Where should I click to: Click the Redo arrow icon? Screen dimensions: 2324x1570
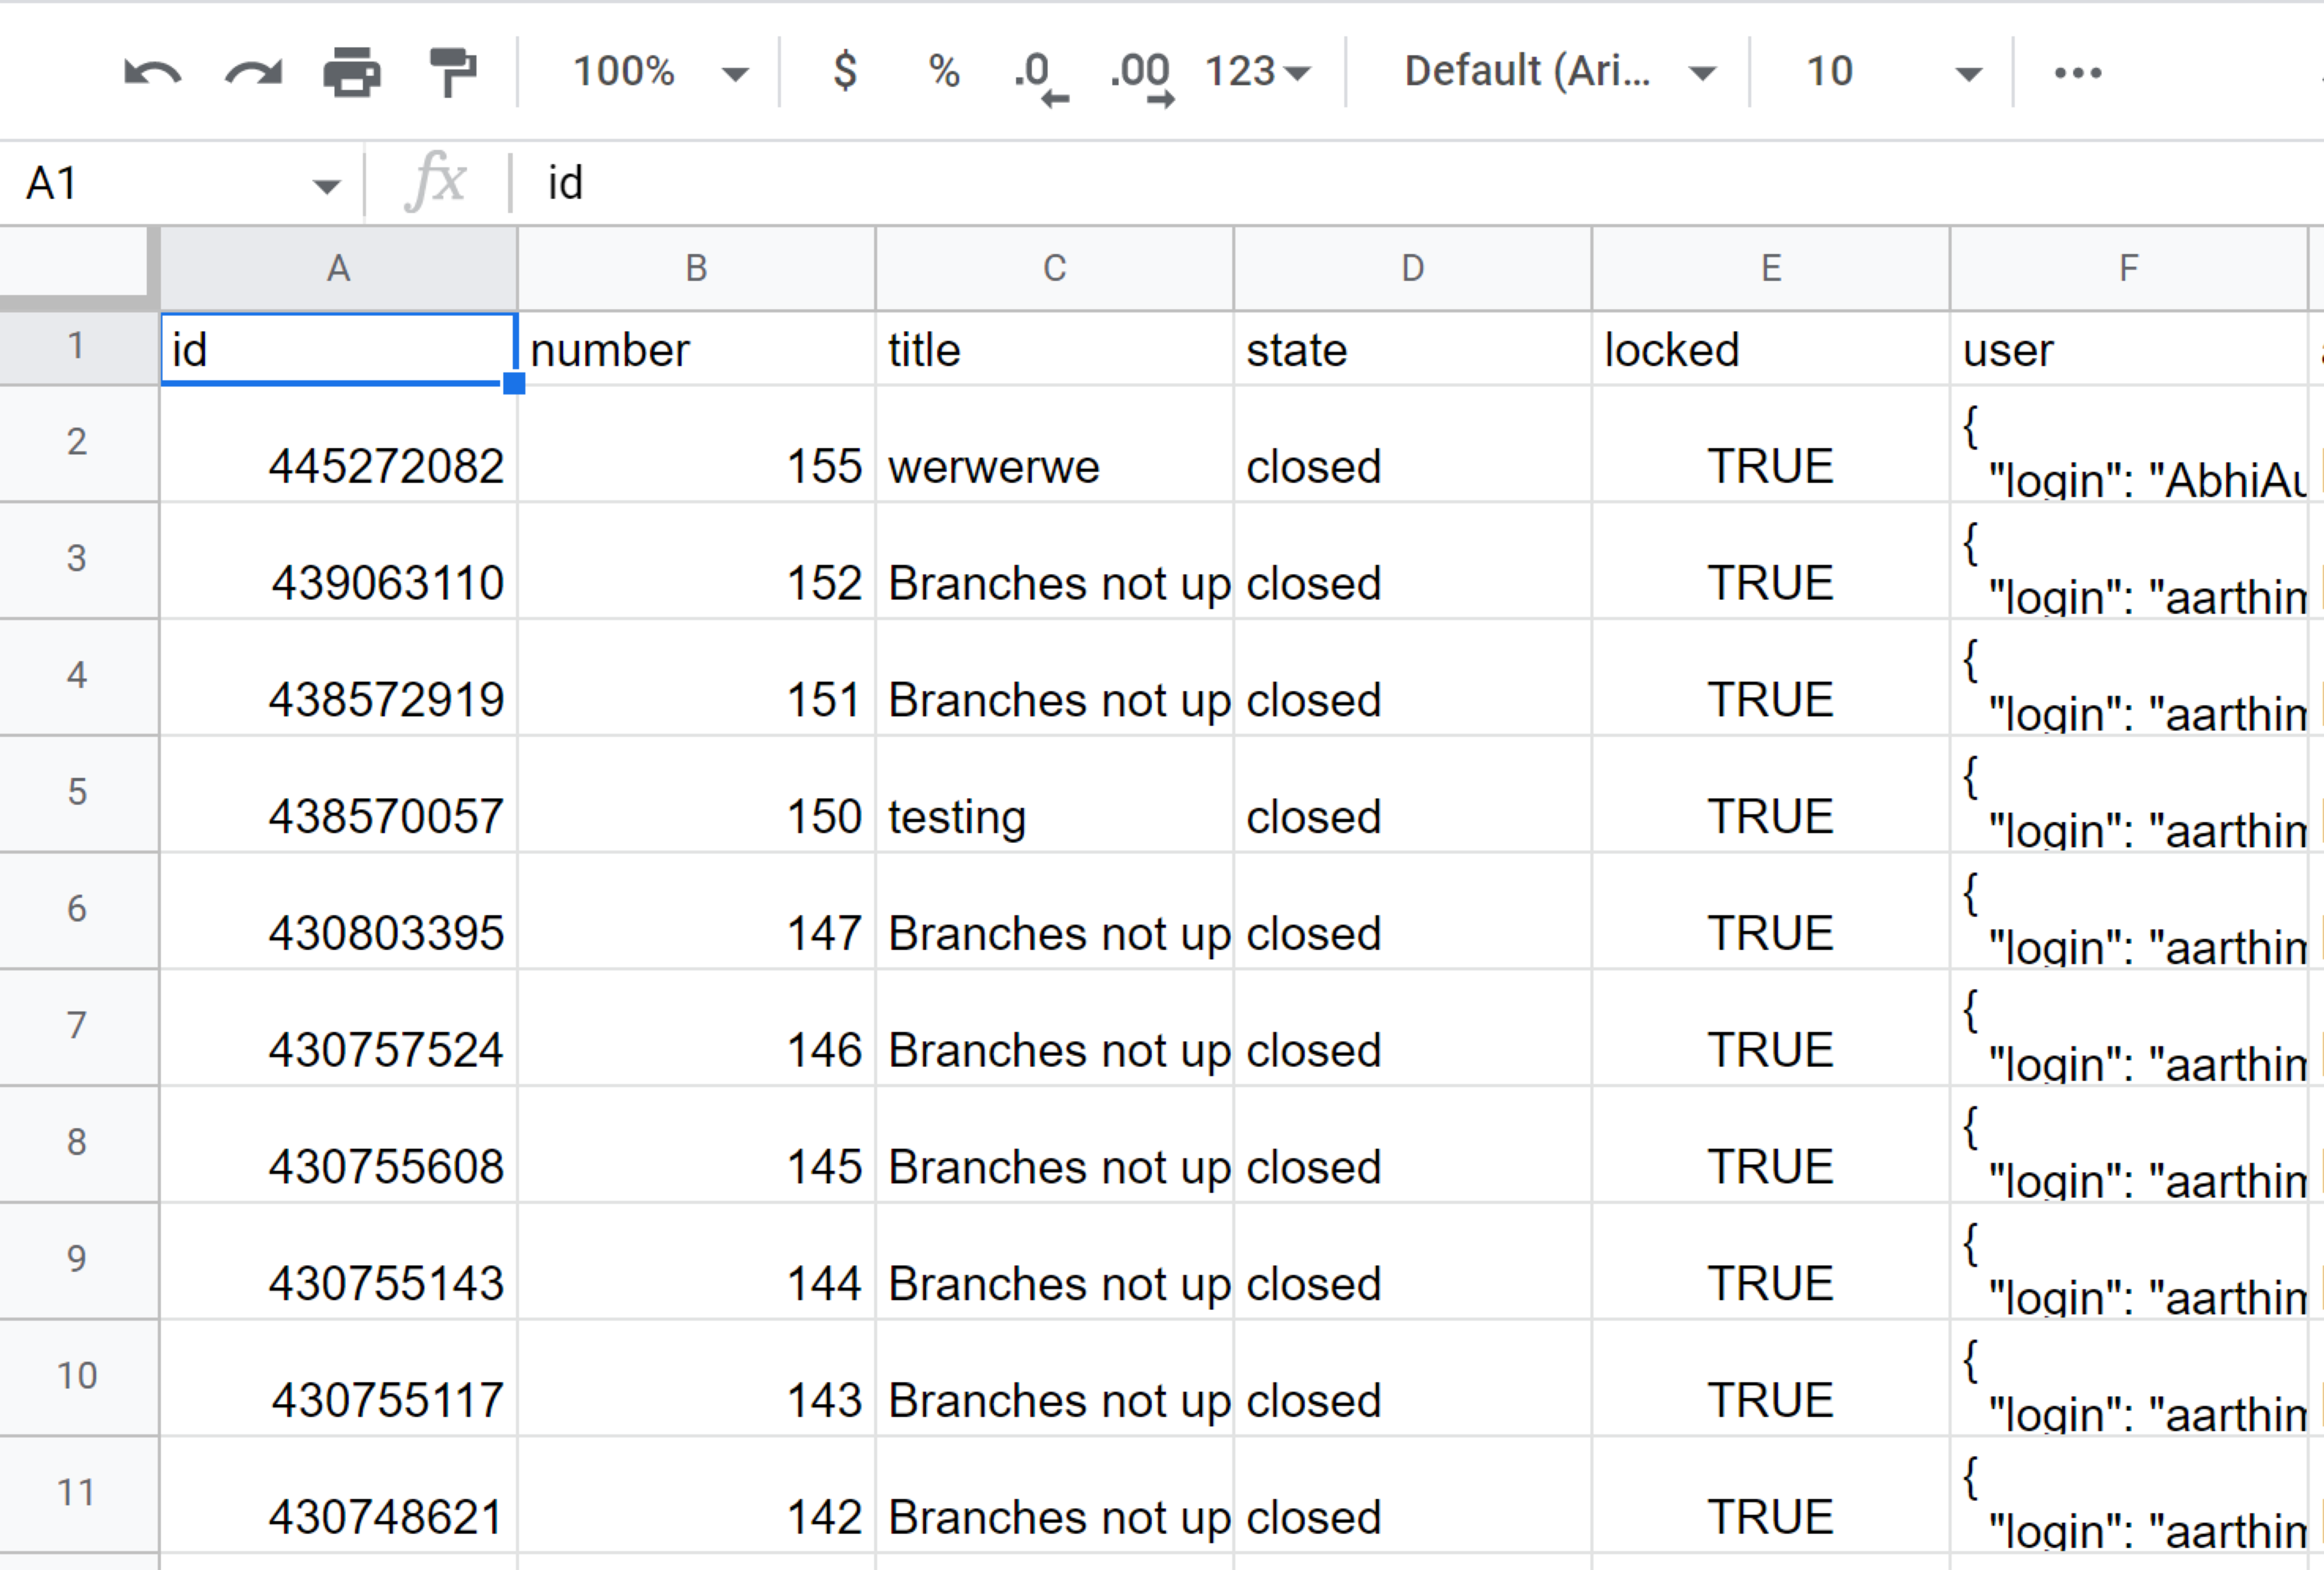pos(253,72)
